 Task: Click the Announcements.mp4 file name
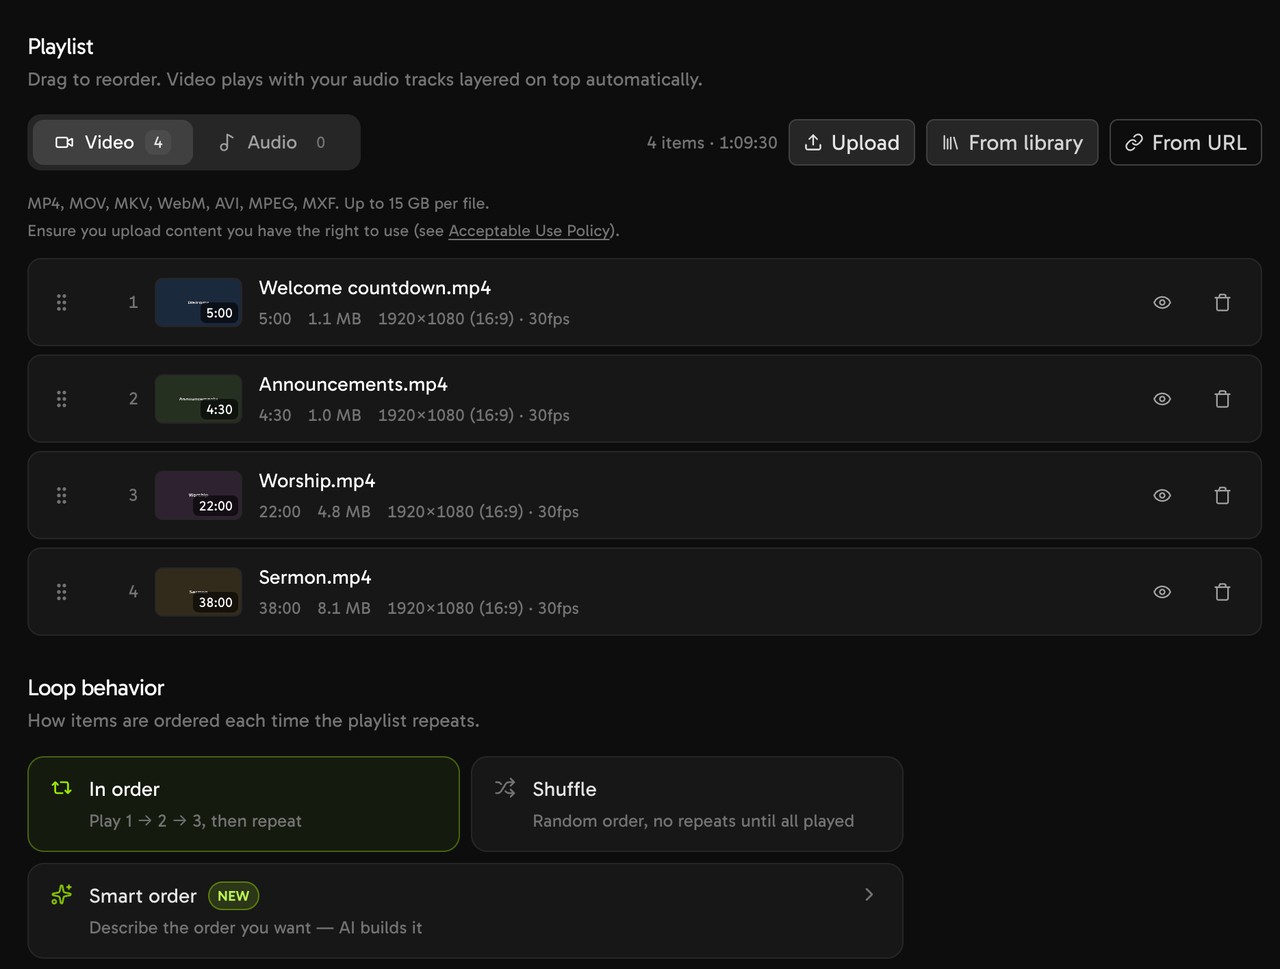353,384
